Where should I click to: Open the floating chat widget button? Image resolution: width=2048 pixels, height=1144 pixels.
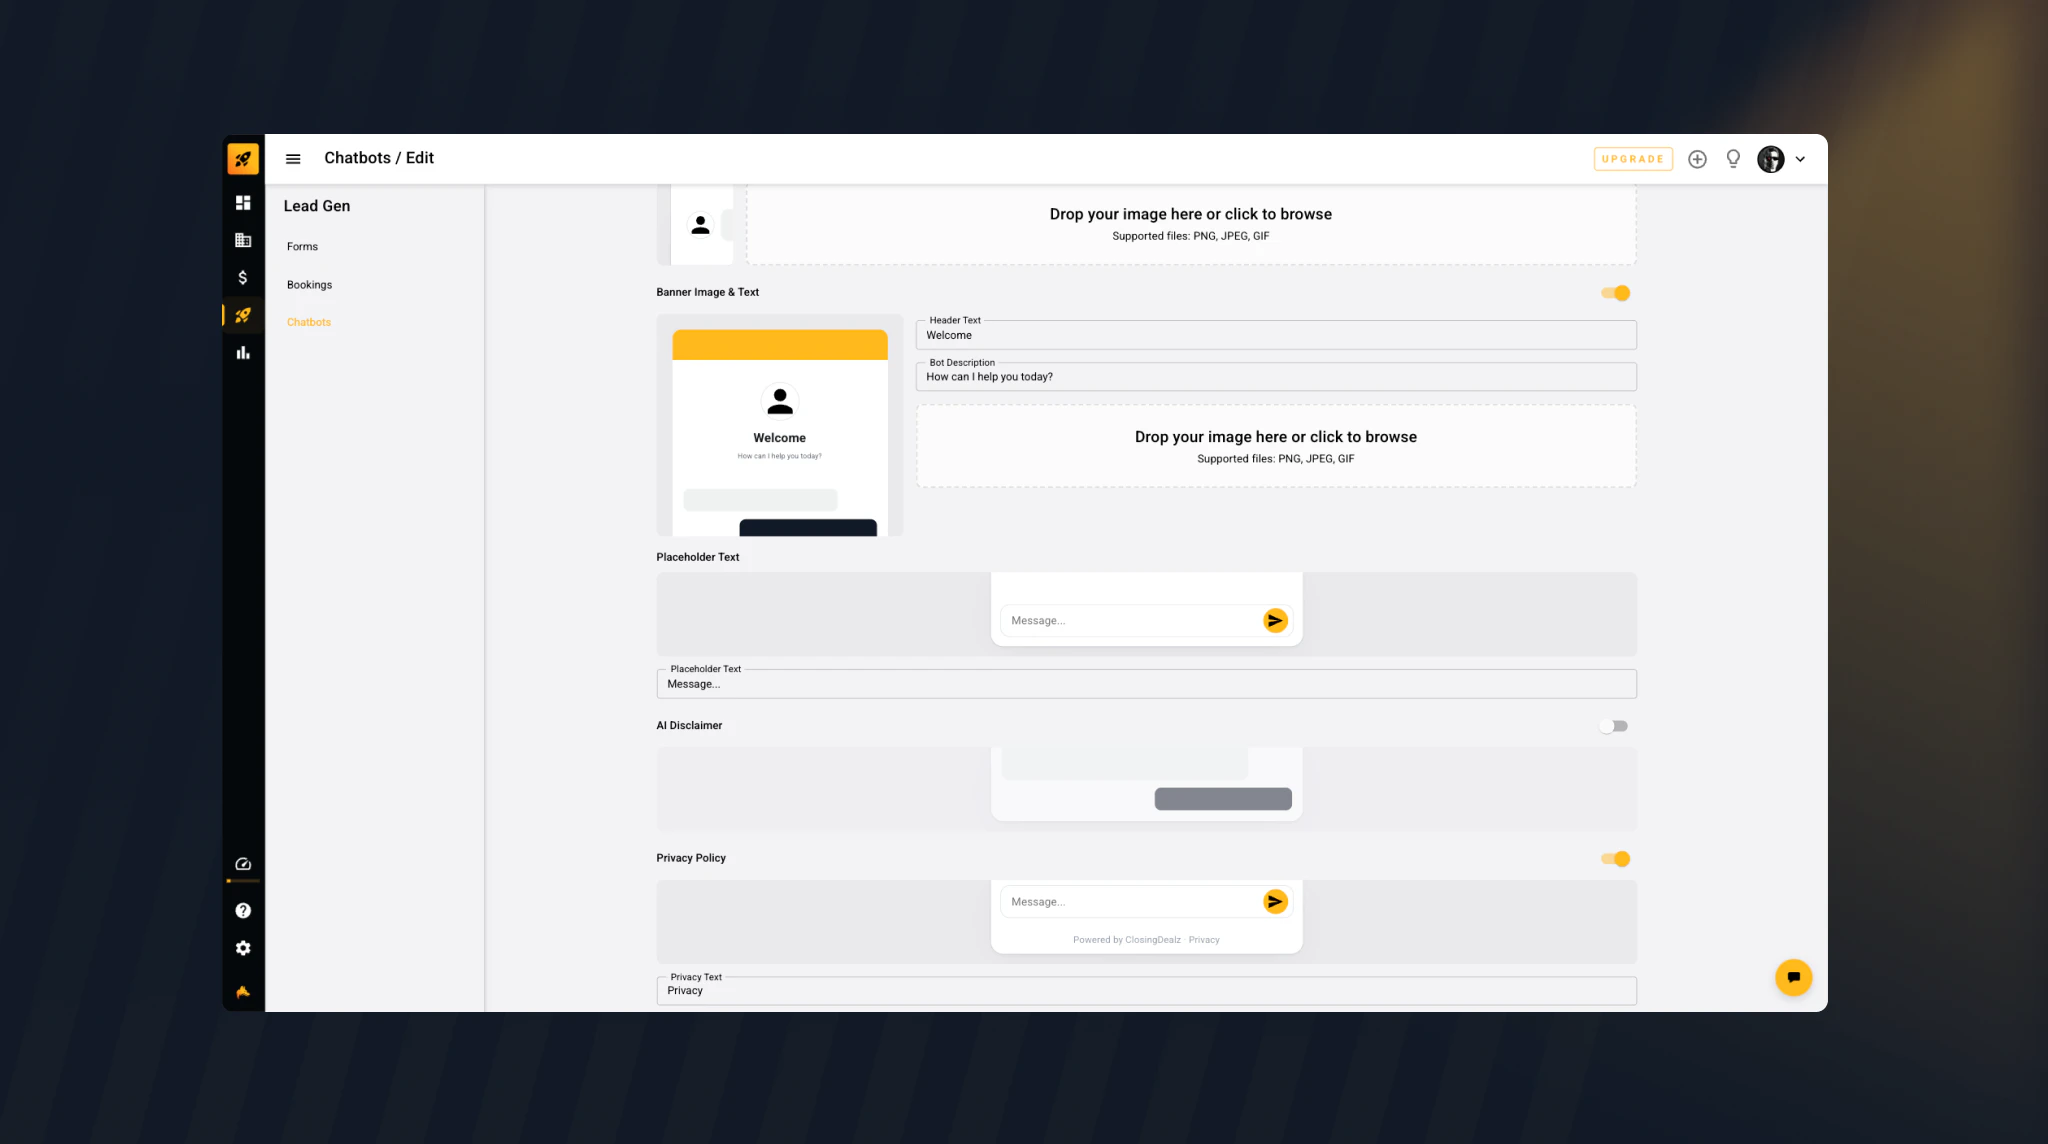click(x=1793, y=977)
